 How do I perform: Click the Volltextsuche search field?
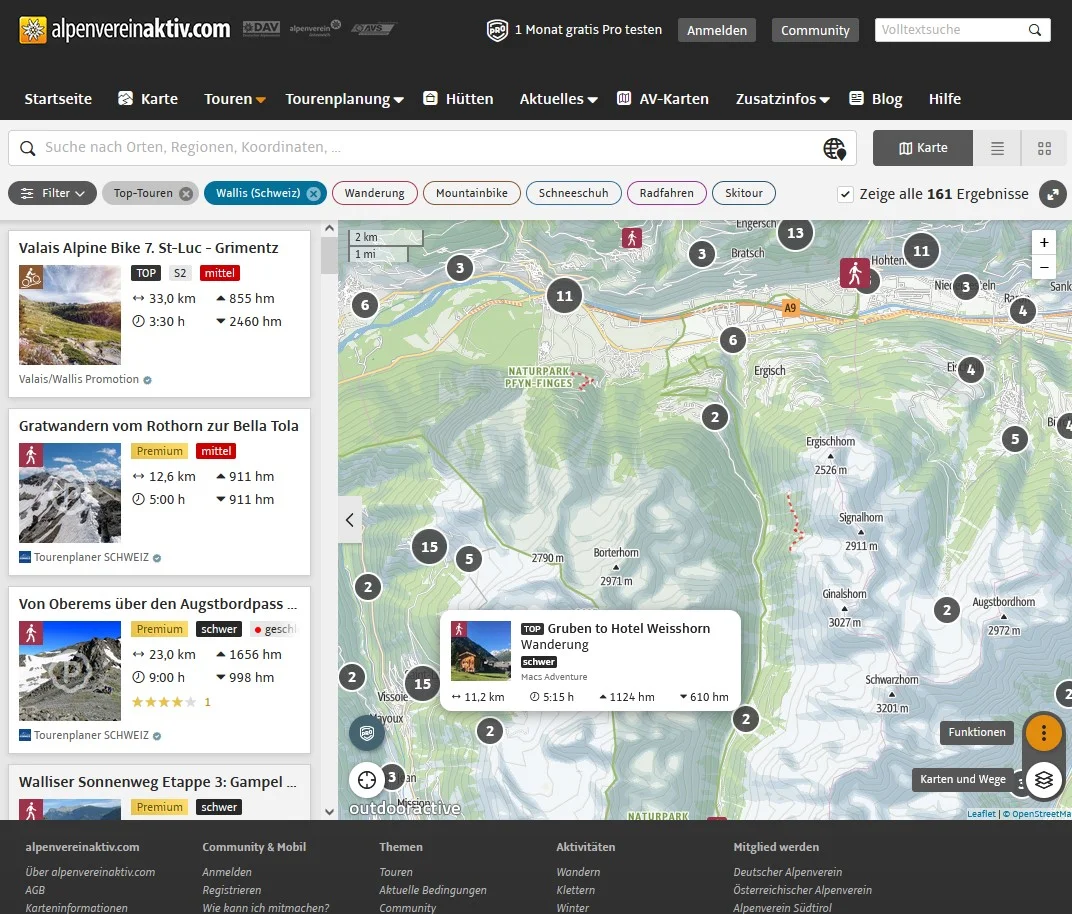click(x=950, y=30)
